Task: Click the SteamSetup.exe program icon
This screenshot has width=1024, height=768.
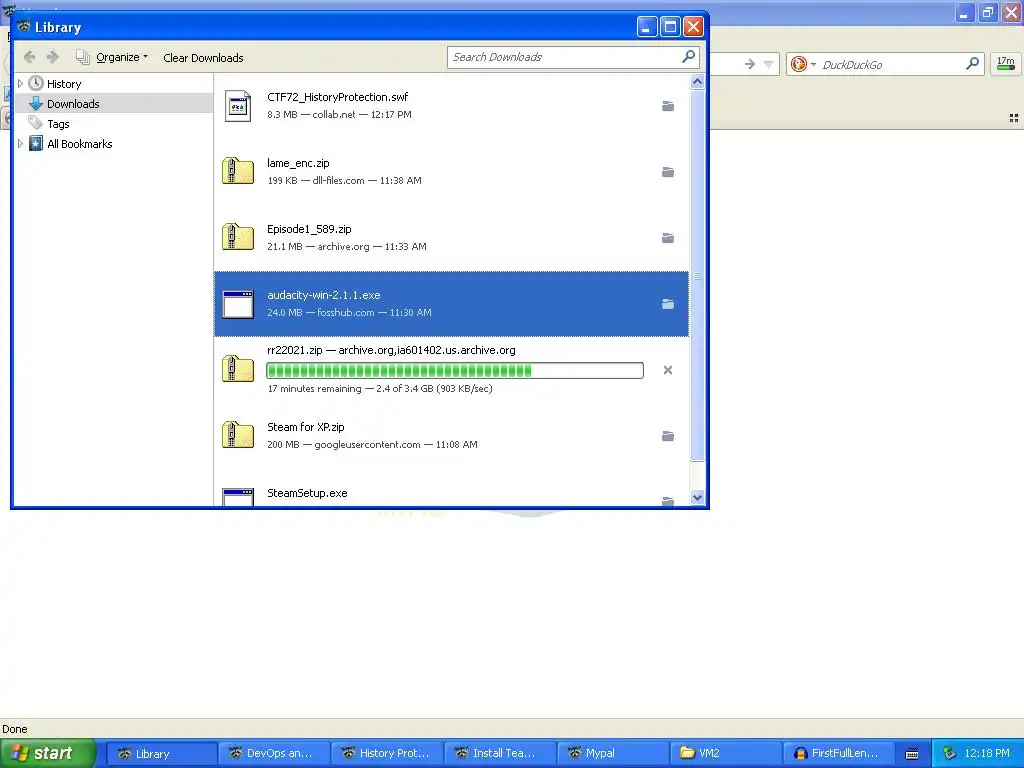Action: pos(238,497)
